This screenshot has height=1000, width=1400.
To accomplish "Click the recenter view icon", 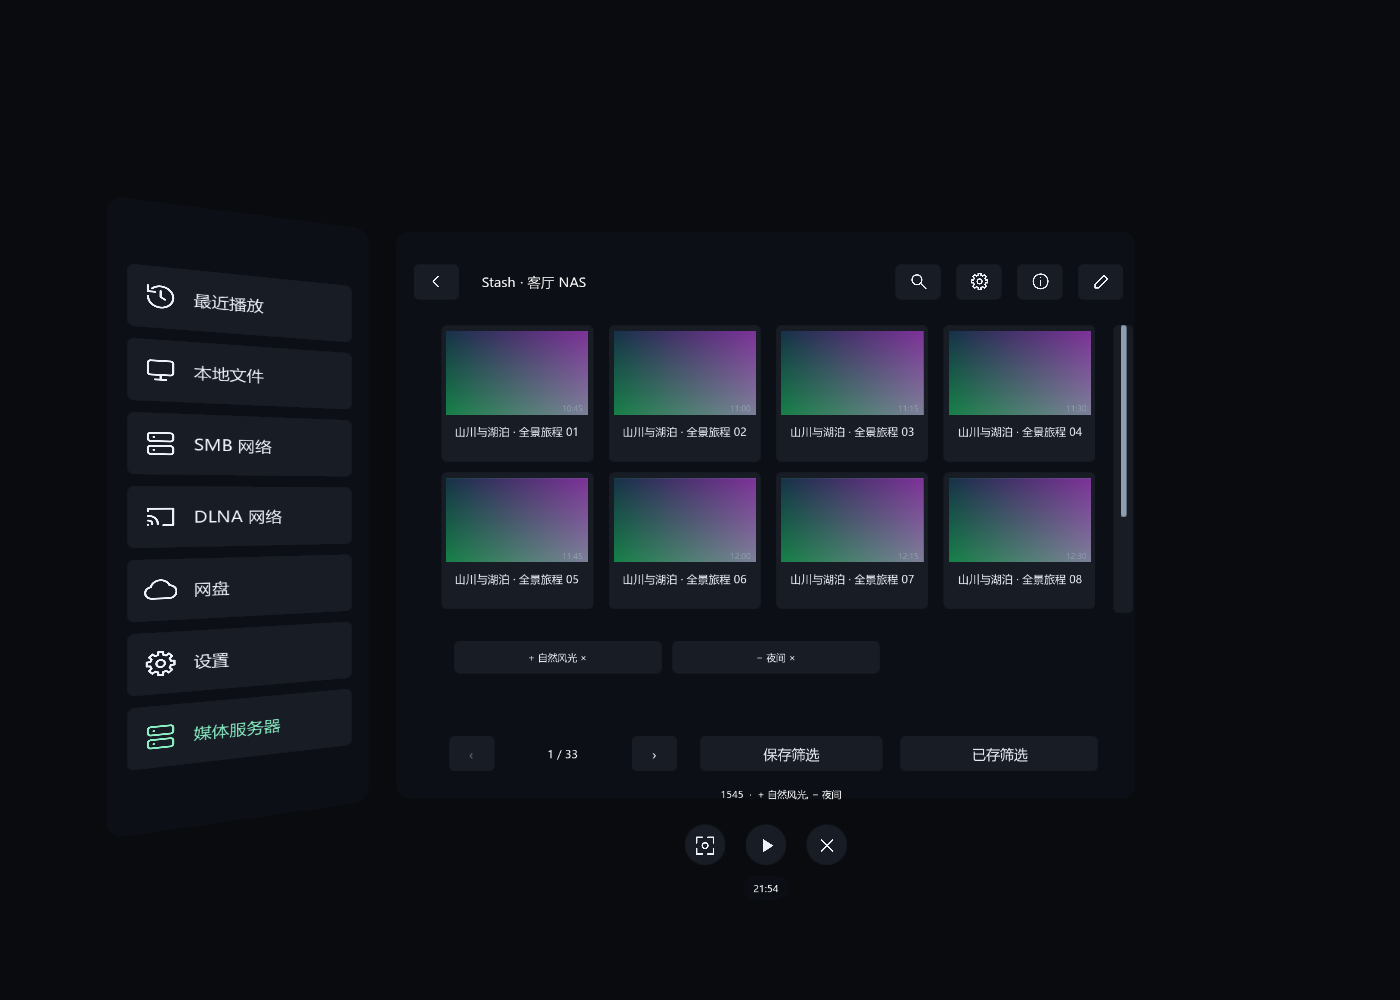I will click(705, 845).
